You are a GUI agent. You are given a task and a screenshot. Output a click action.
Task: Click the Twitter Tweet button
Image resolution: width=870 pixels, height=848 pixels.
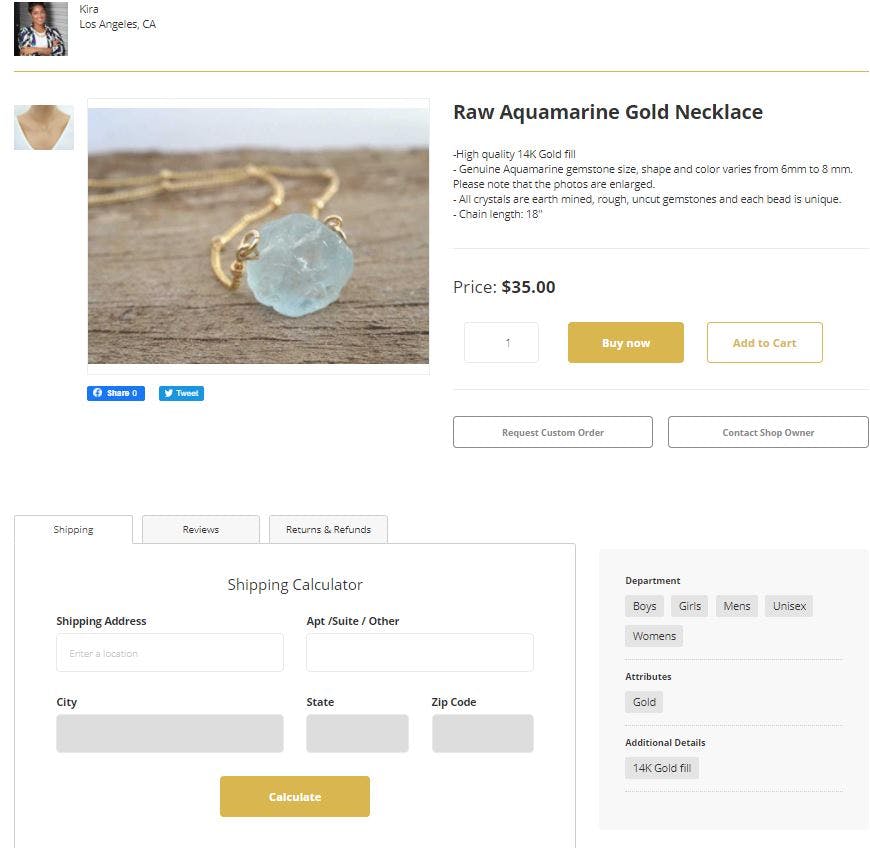(x=181, y=393)
